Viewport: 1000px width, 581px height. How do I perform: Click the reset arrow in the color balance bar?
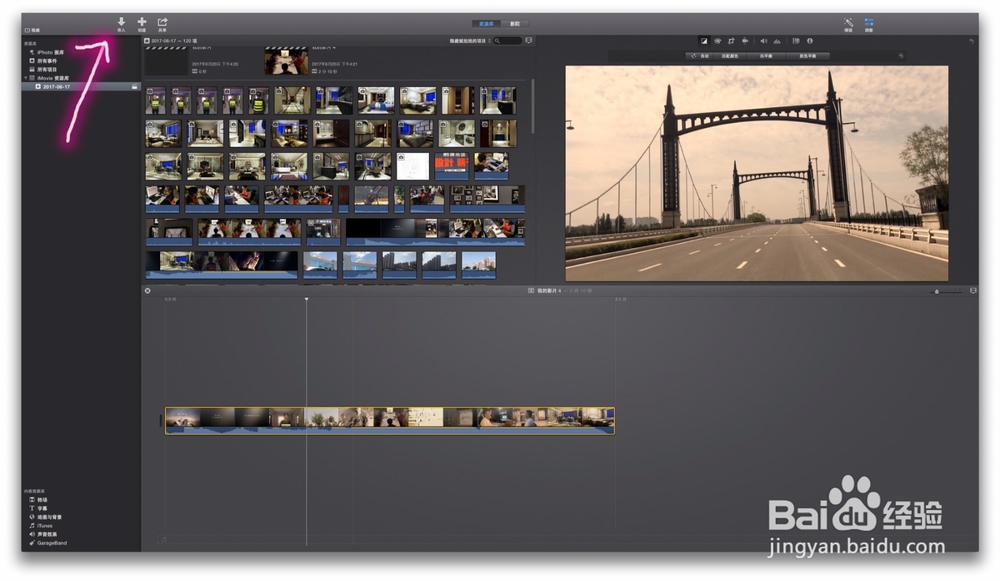click(901, 56)
